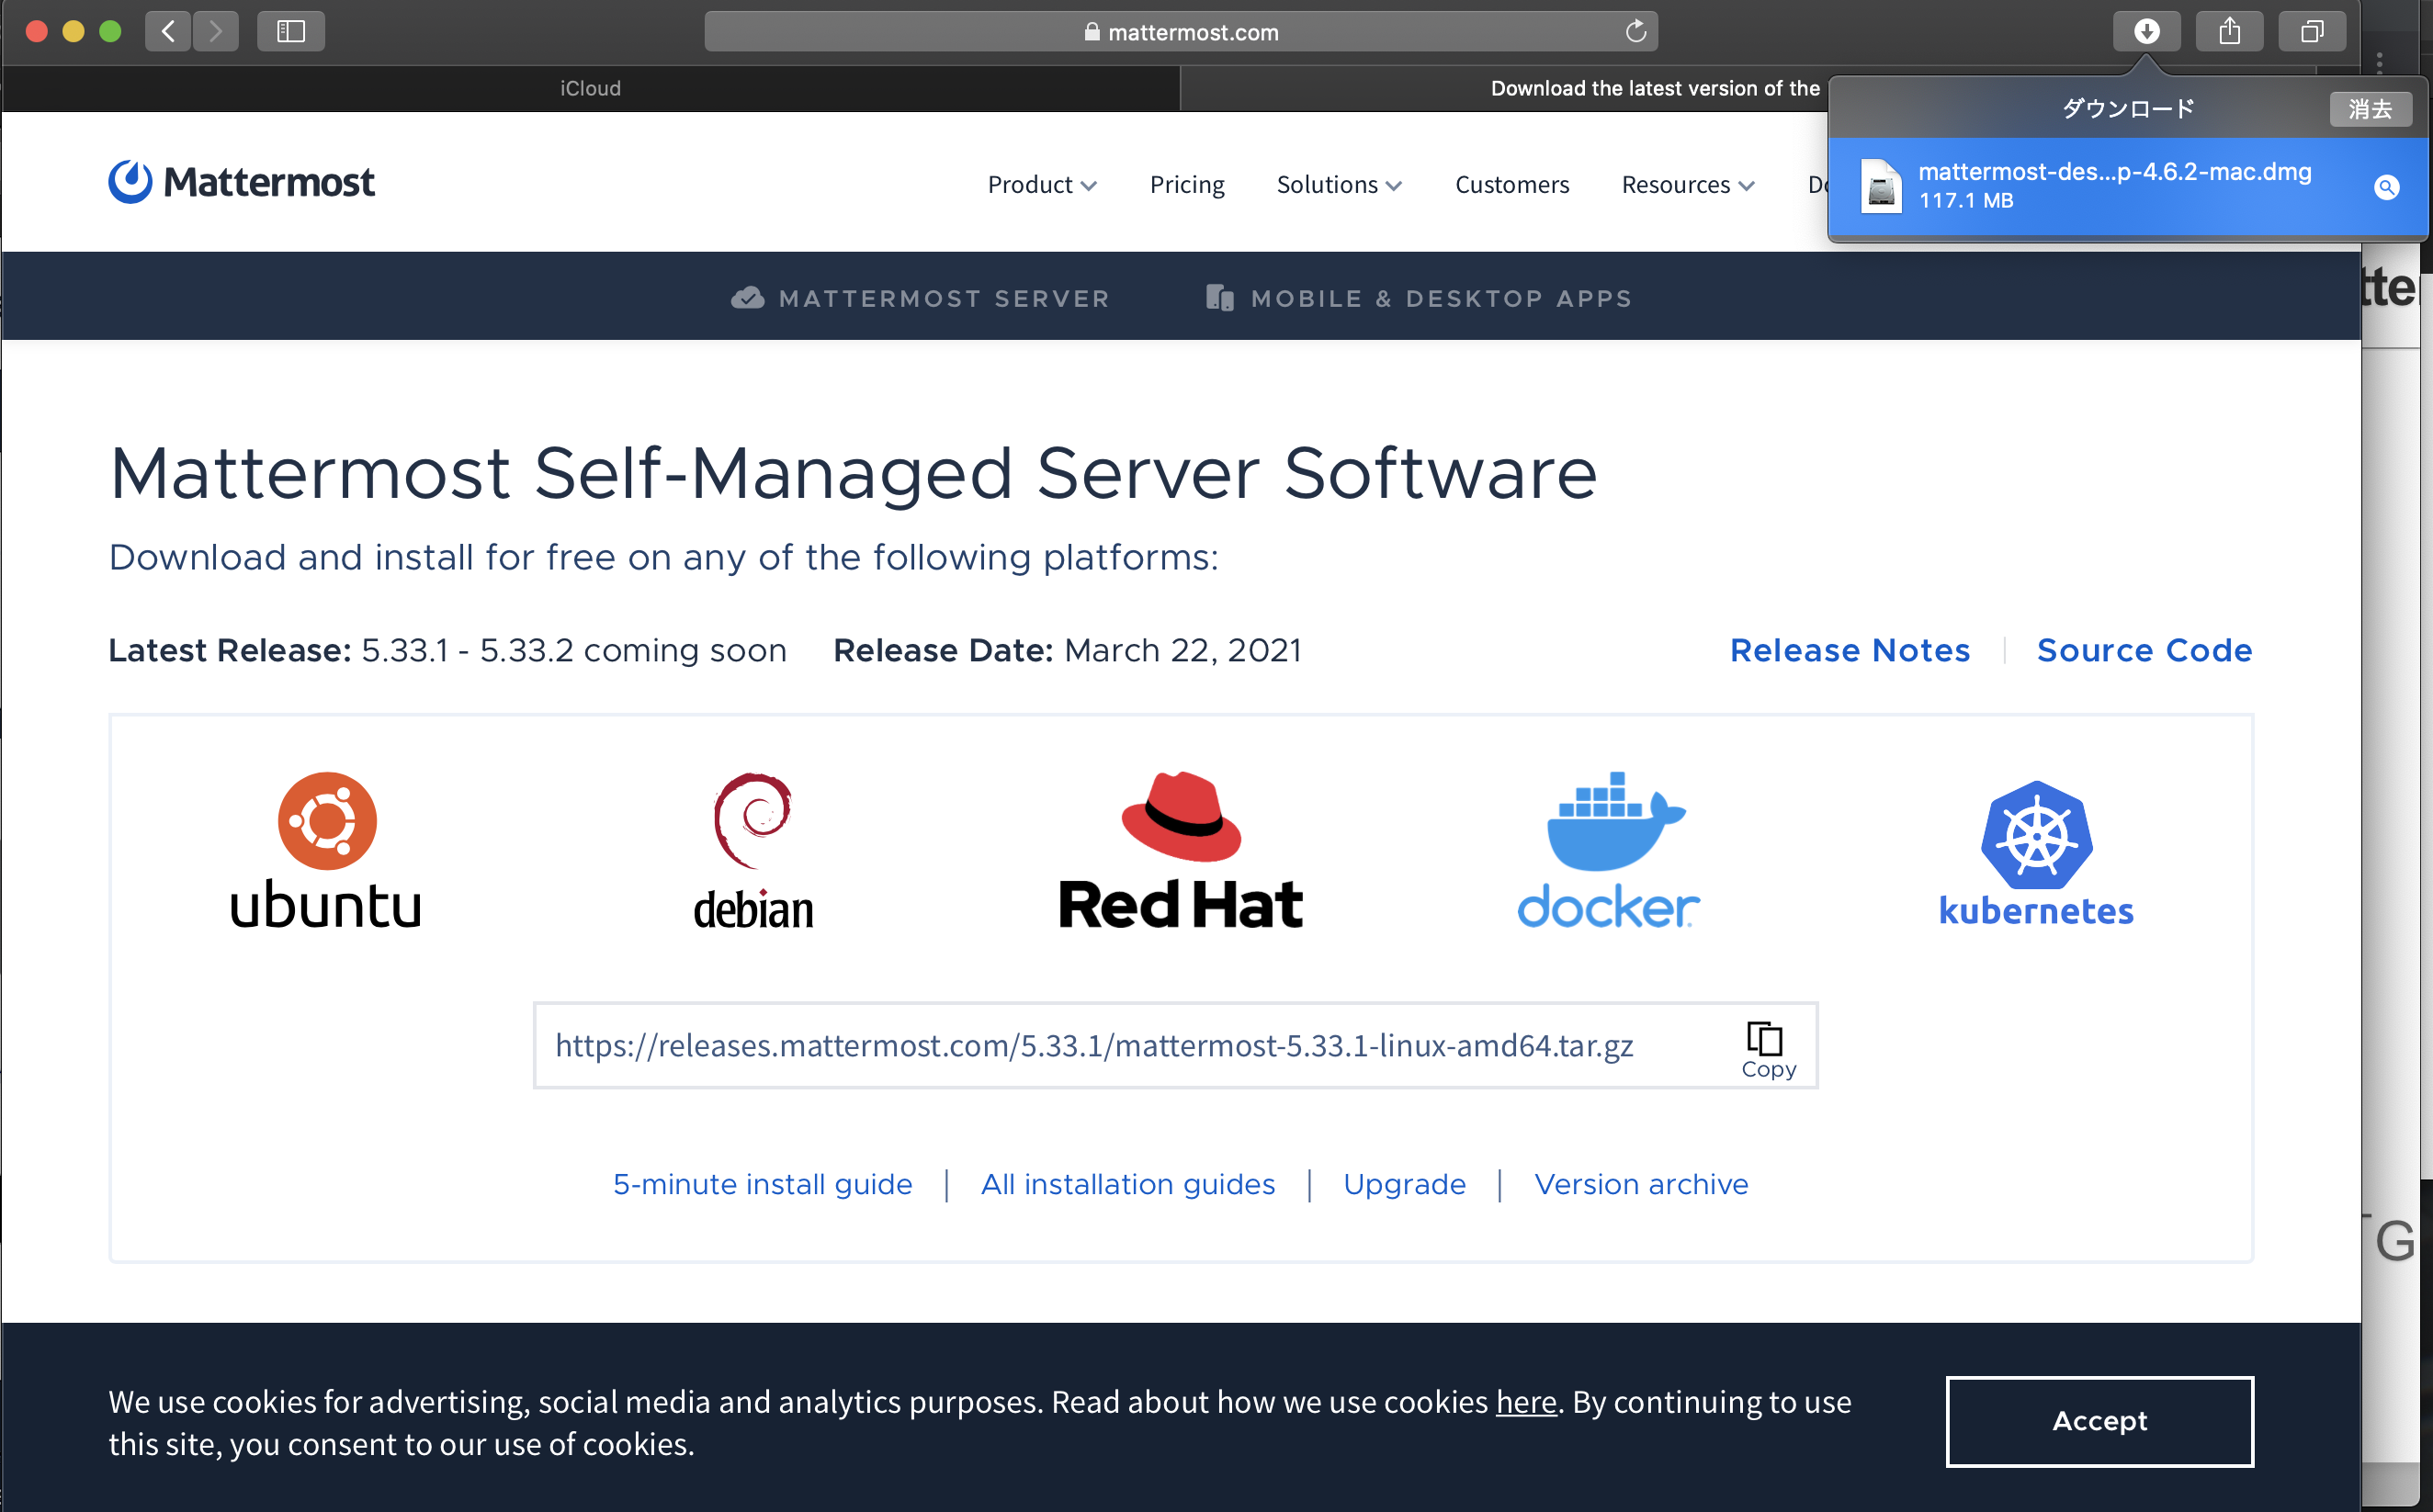Switch to the iCloud tab
This screenshot has height=1512, width=2433.
(x=590, y=88)
